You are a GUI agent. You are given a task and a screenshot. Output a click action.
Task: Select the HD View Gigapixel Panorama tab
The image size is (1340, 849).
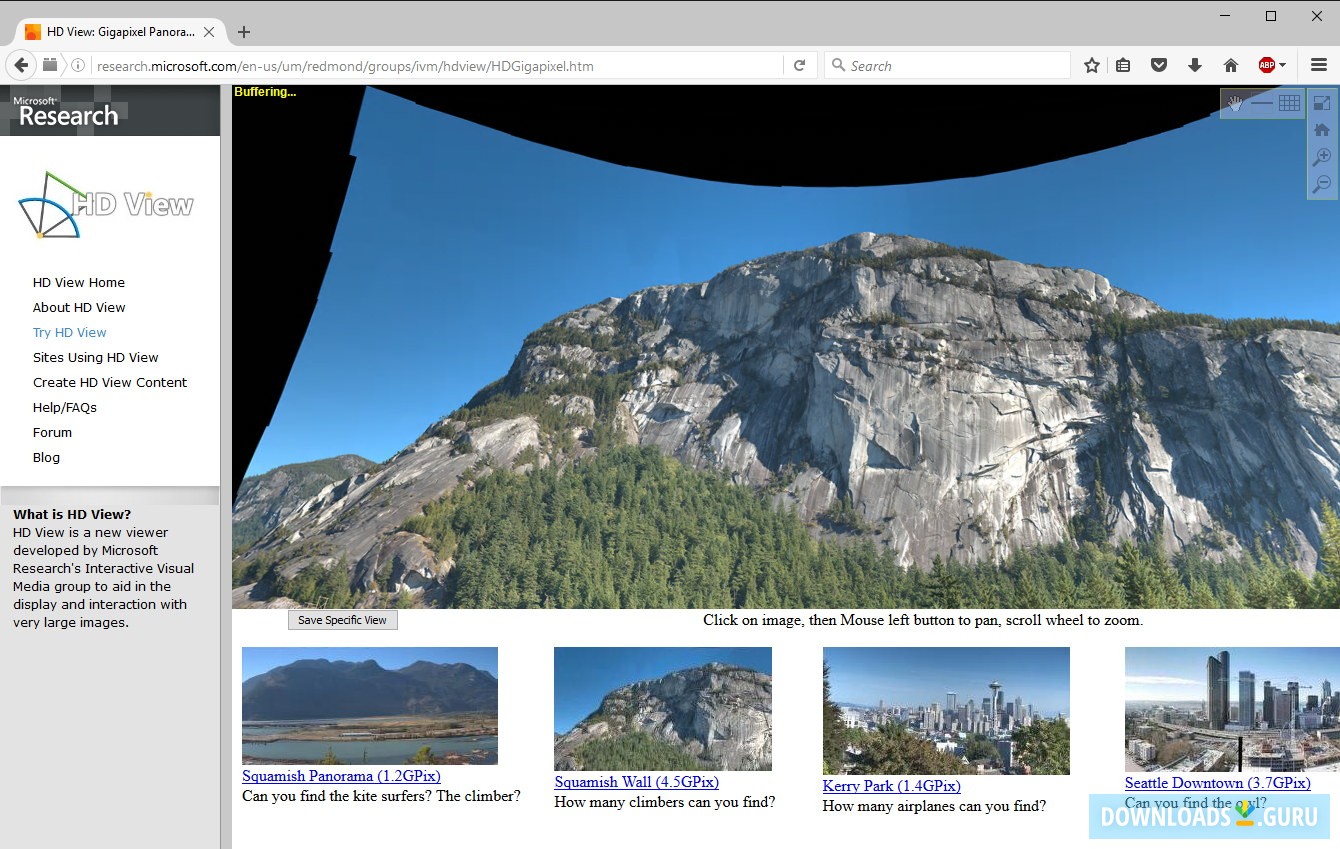[120, 32]
